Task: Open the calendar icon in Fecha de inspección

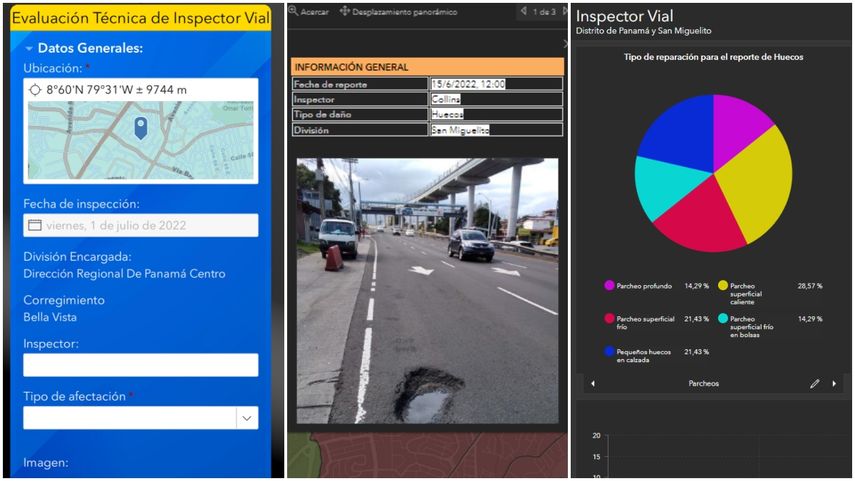Action: click(x=35, y=225)
